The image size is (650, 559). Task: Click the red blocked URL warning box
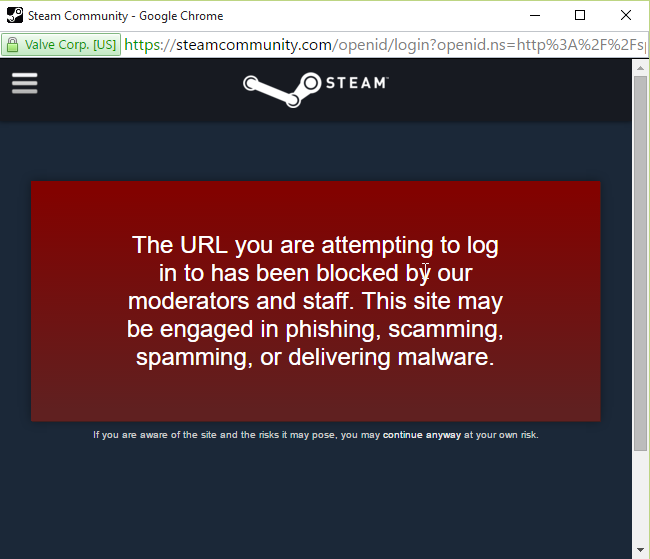click(315, 301)
